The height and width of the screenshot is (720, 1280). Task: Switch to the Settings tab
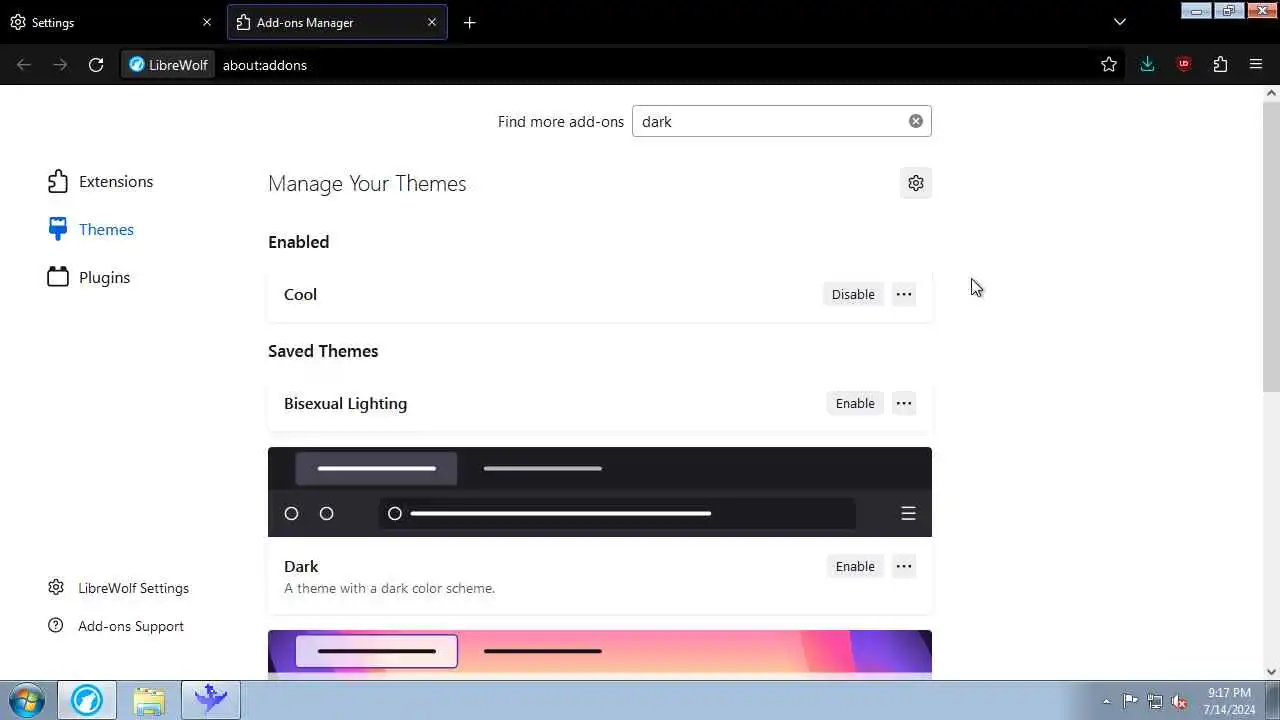click(110, 22)
